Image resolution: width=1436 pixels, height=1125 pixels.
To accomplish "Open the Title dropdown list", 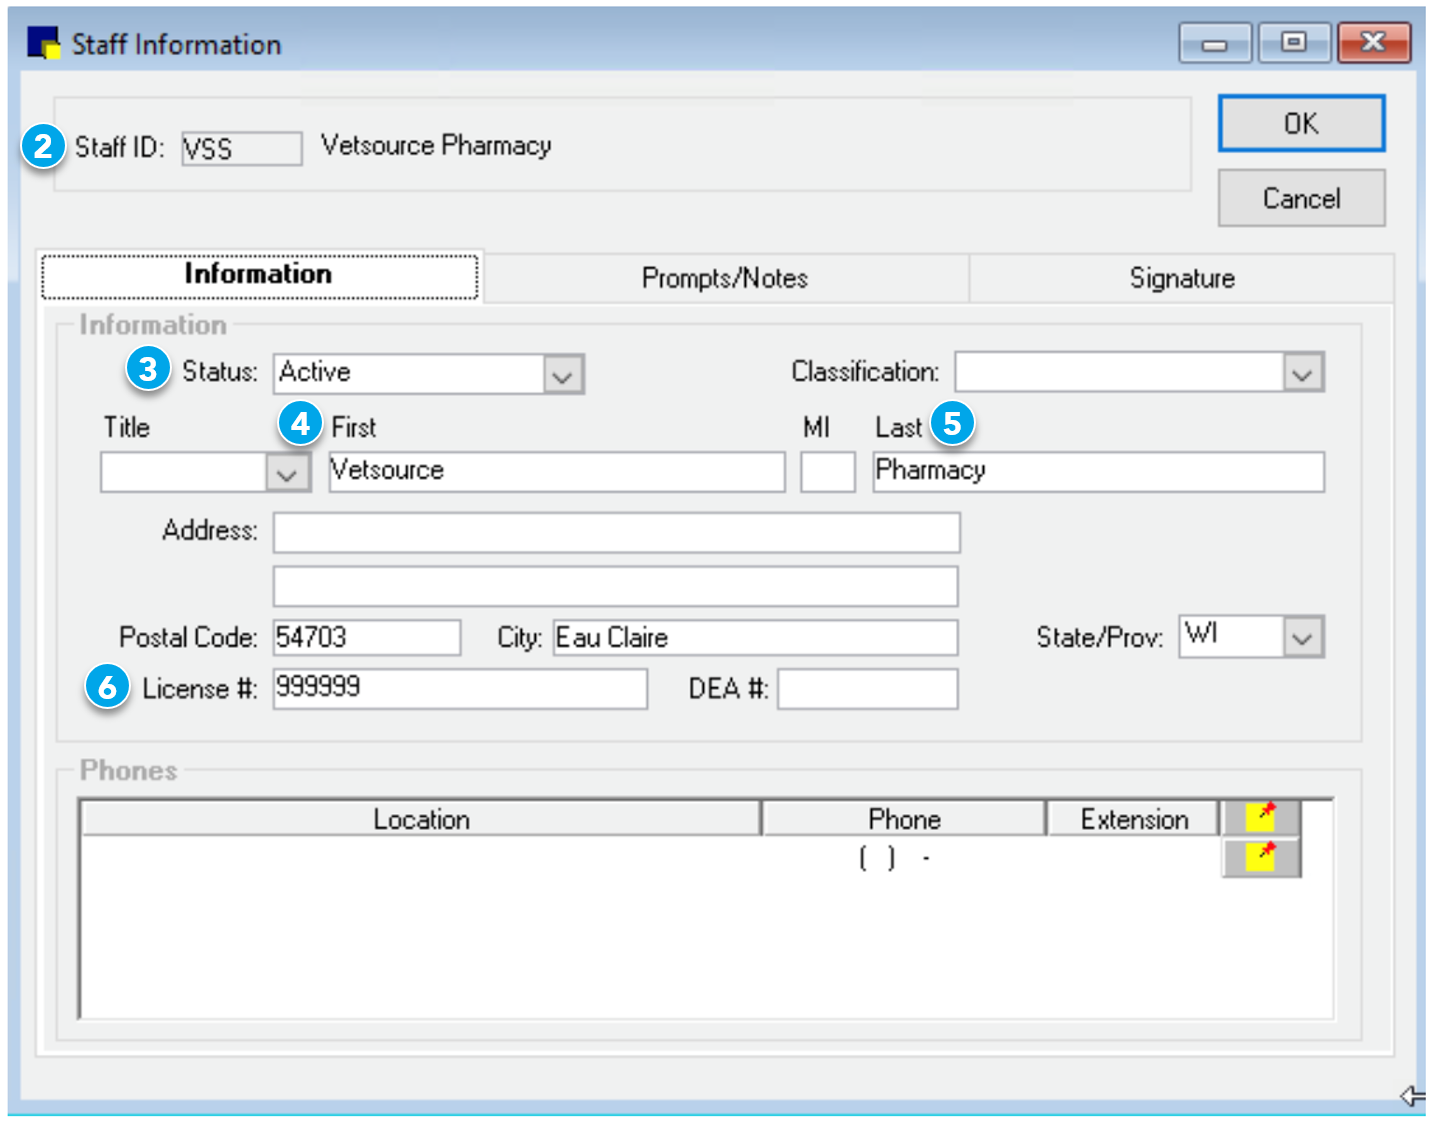I will (x=287, y=472).
